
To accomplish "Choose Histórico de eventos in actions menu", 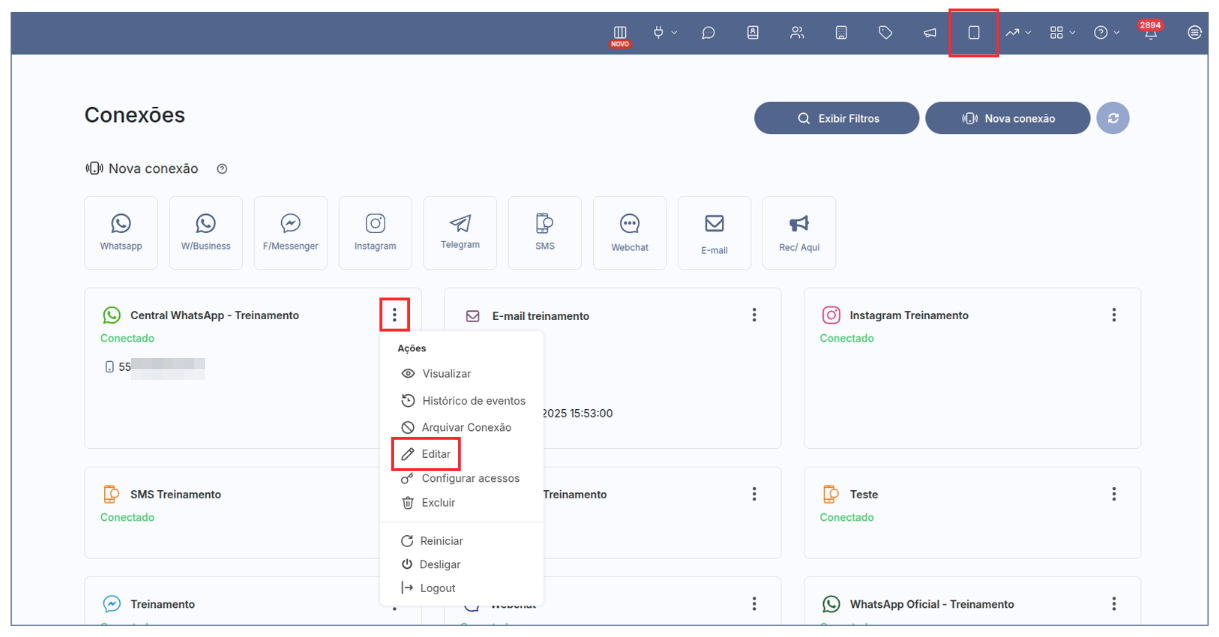I will coord(473,401).
